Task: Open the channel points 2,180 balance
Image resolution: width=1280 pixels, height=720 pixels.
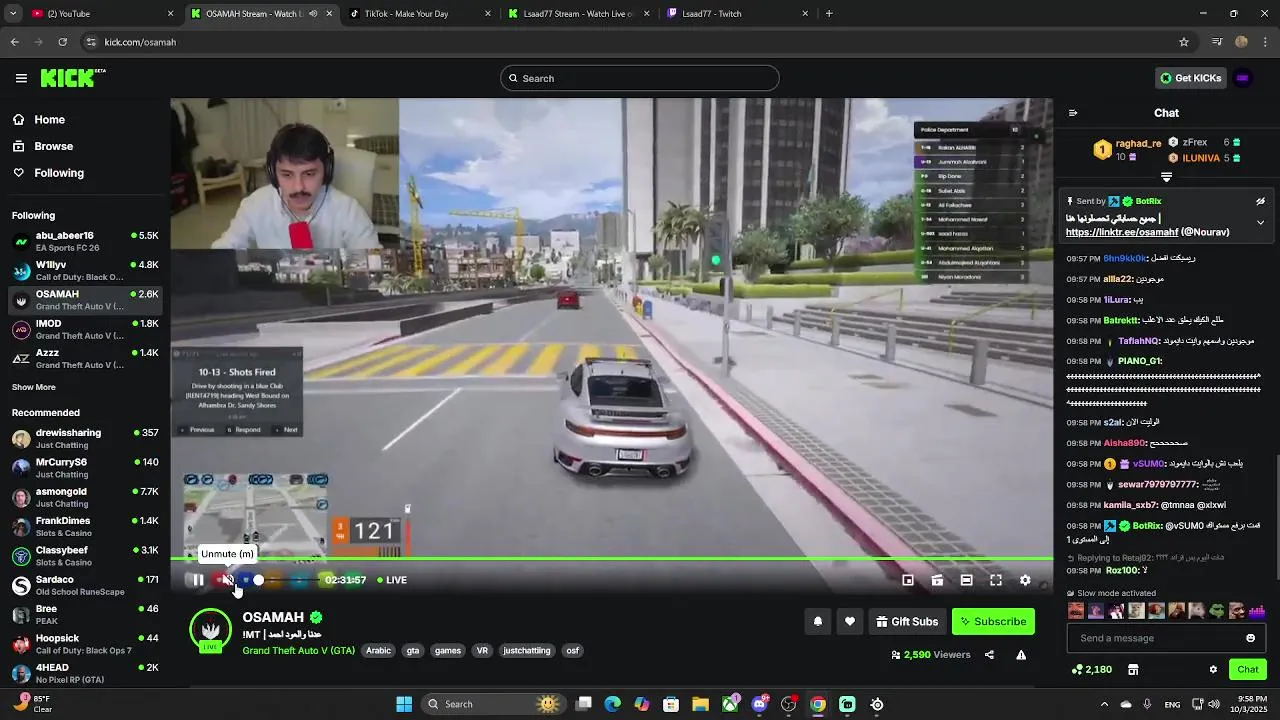Action: coord(1091,669)
